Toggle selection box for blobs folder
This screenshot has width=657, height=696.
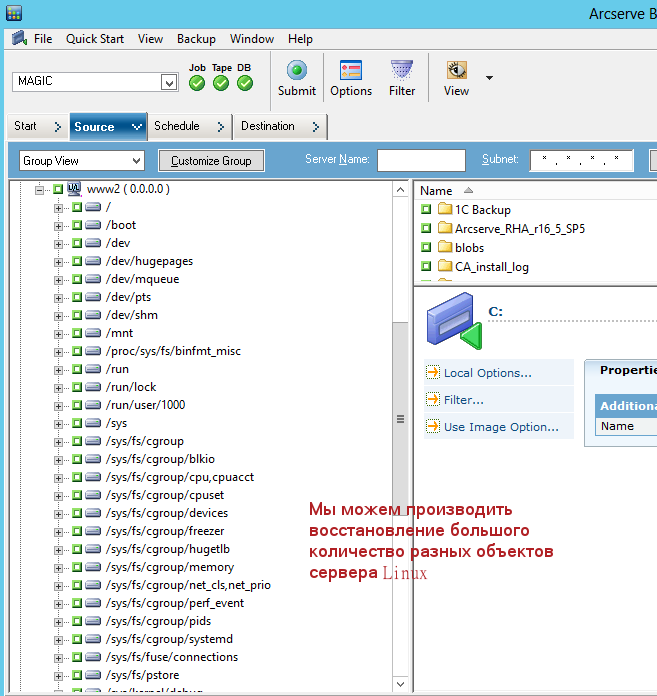(426, 247)
